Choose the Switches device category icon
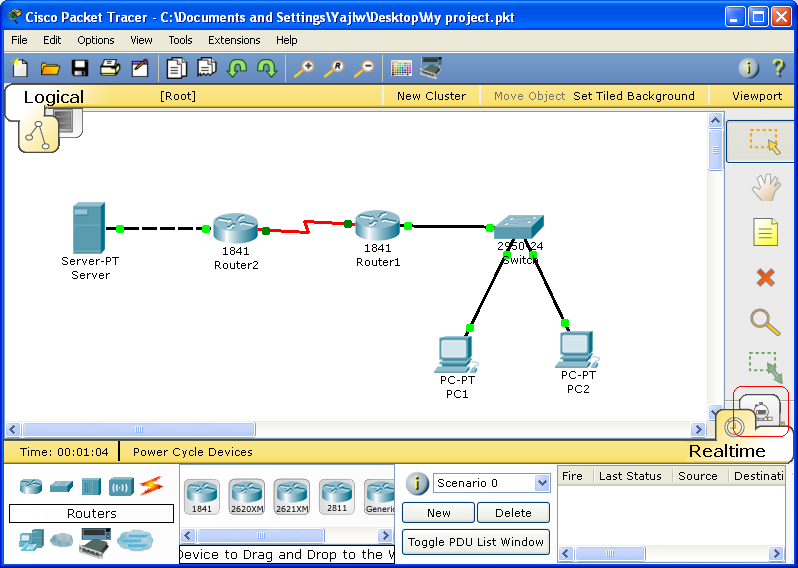The width and height of the screenshot is (798, 568). (62, 487)
